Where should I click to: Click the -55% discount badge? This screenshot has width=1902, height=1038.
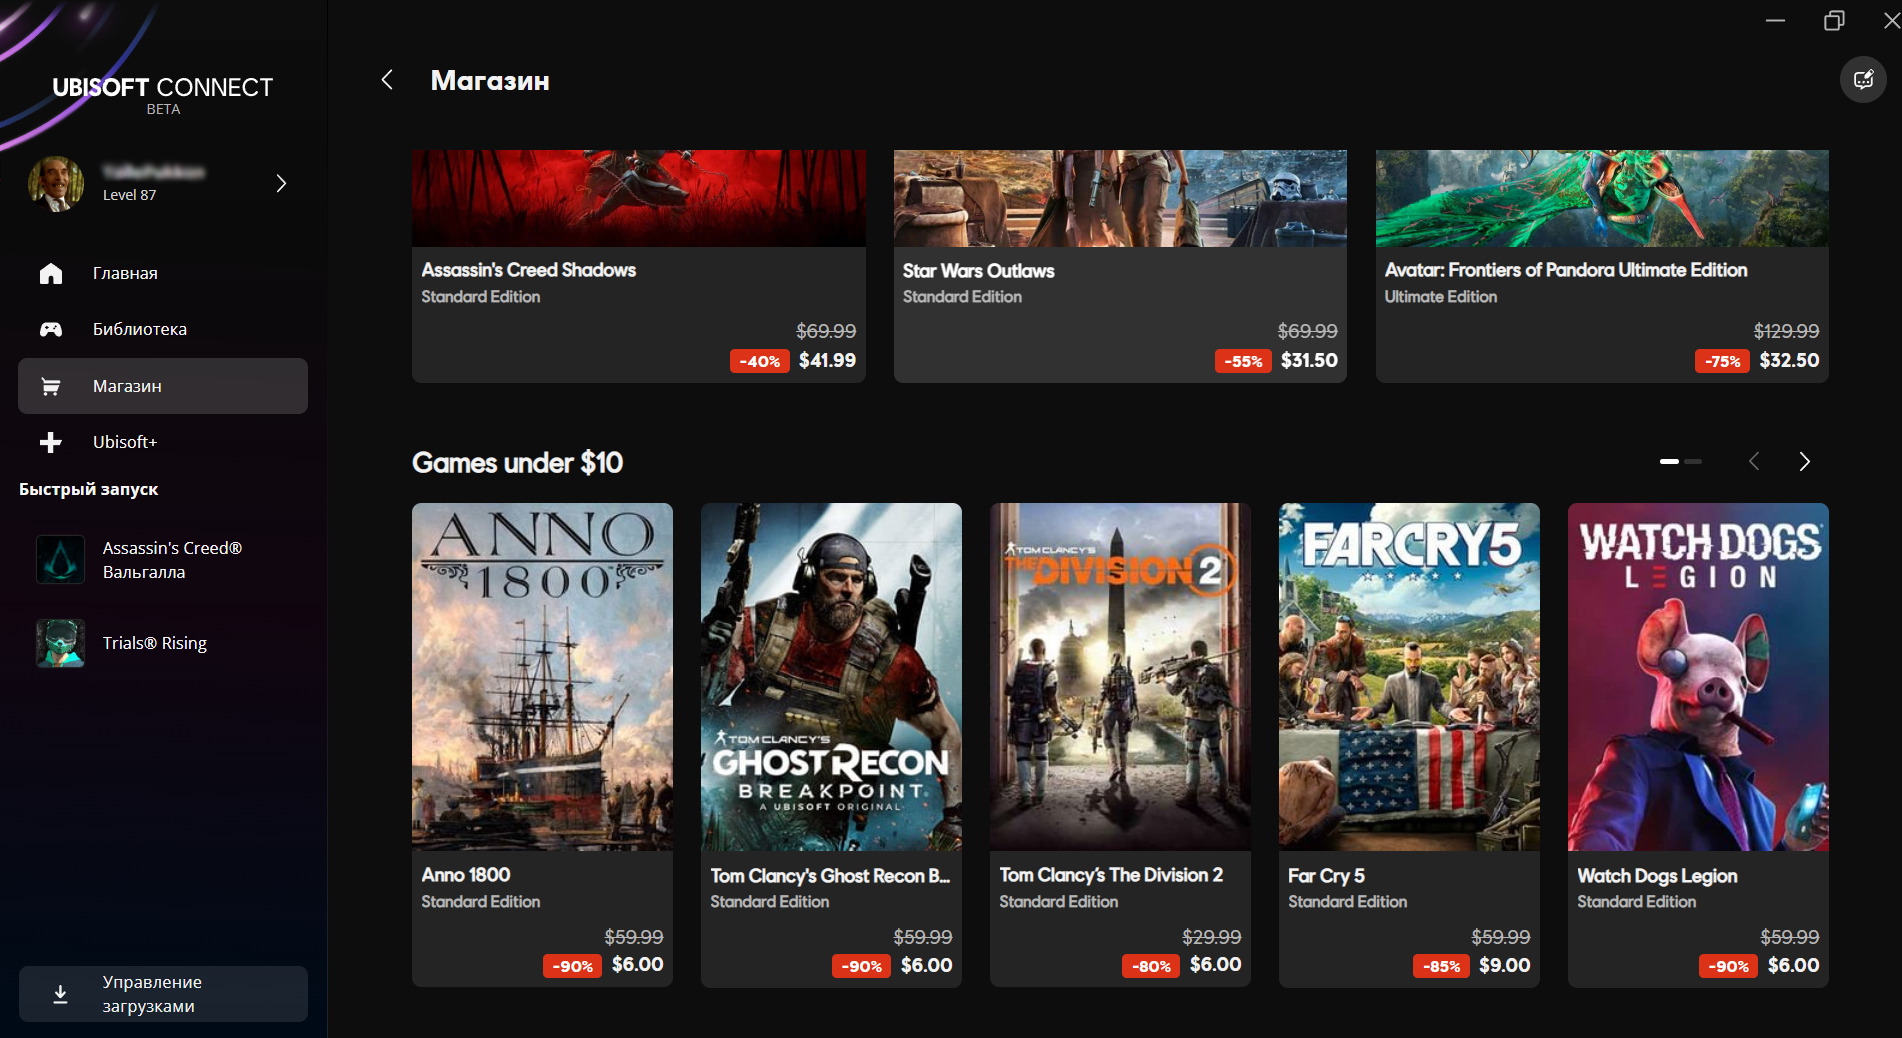point(1243,361)
